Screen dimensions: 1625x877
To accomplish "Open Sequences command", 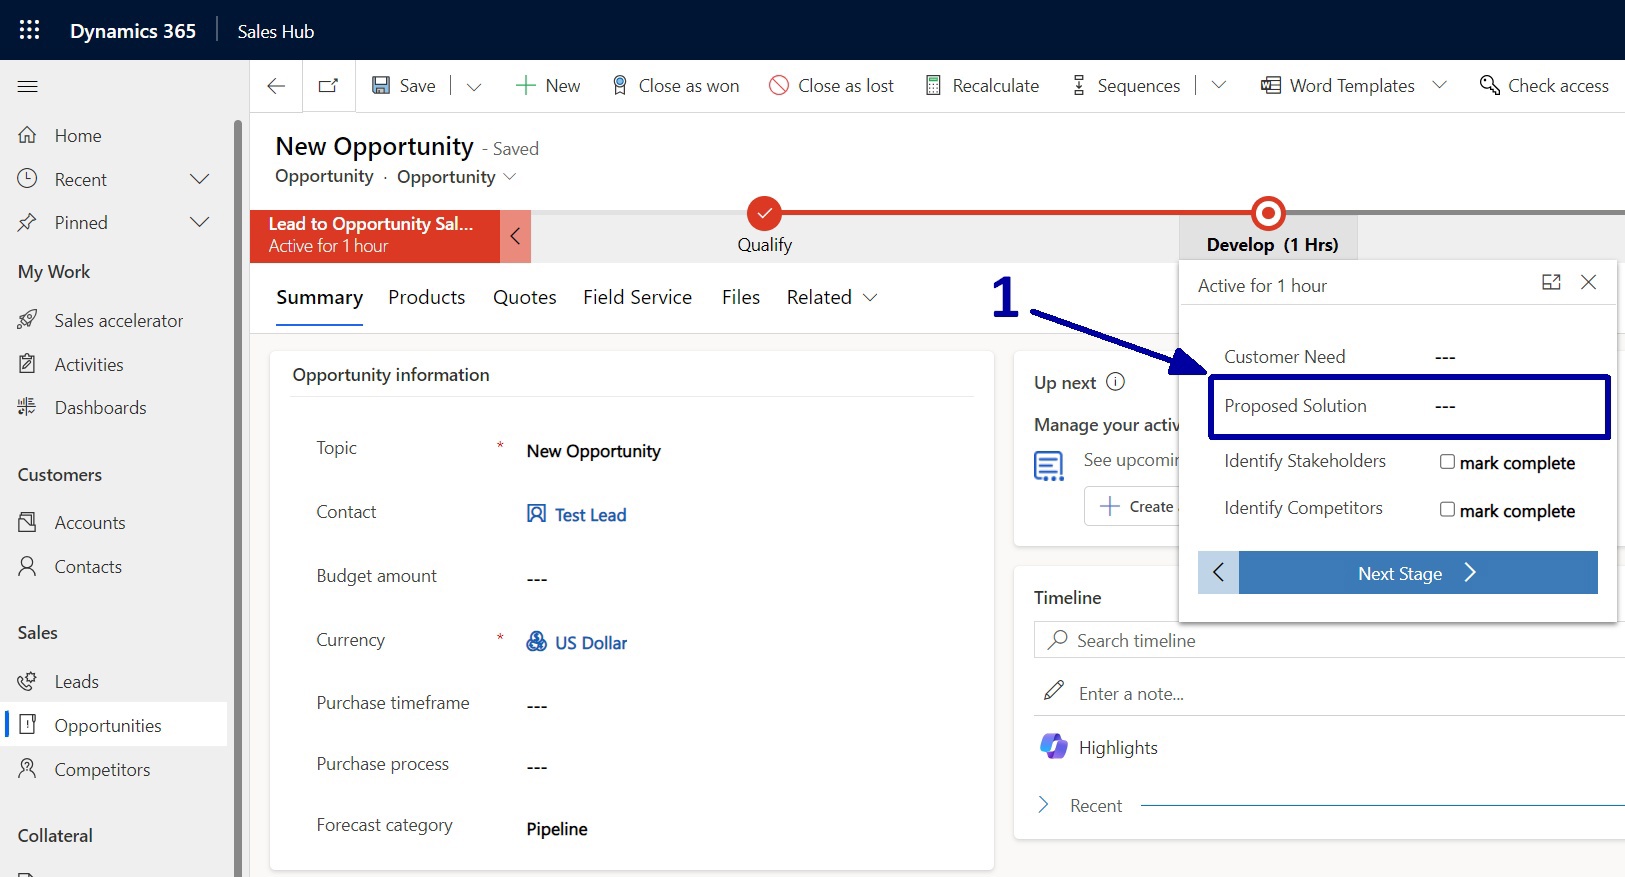I will pos(1125,86).
